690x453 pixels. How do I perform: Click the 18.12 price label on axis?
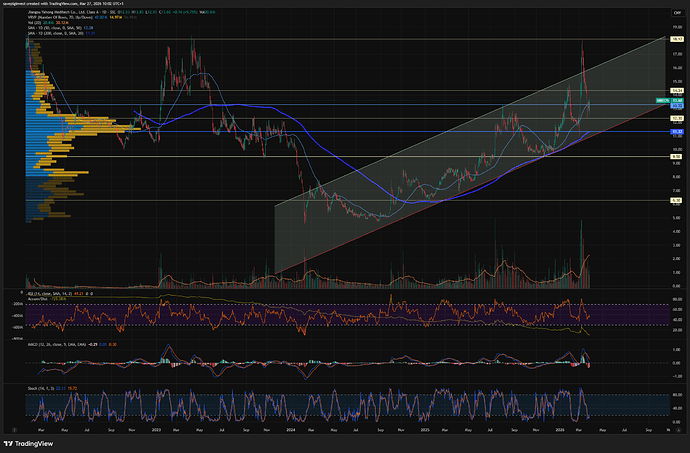click(x=676, y=40)
